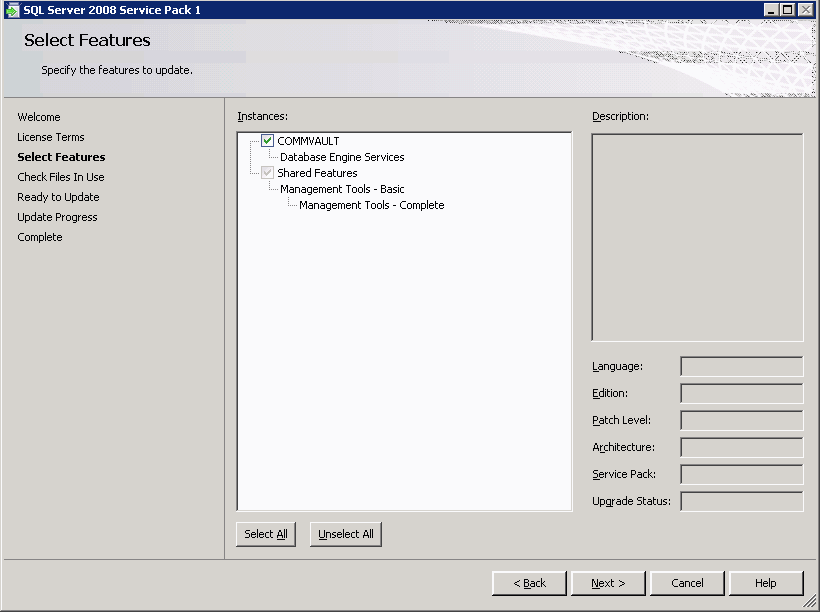Click the Unselect All button
The width and height of the screenshot is (820, 612).
(x=346, y=534)
